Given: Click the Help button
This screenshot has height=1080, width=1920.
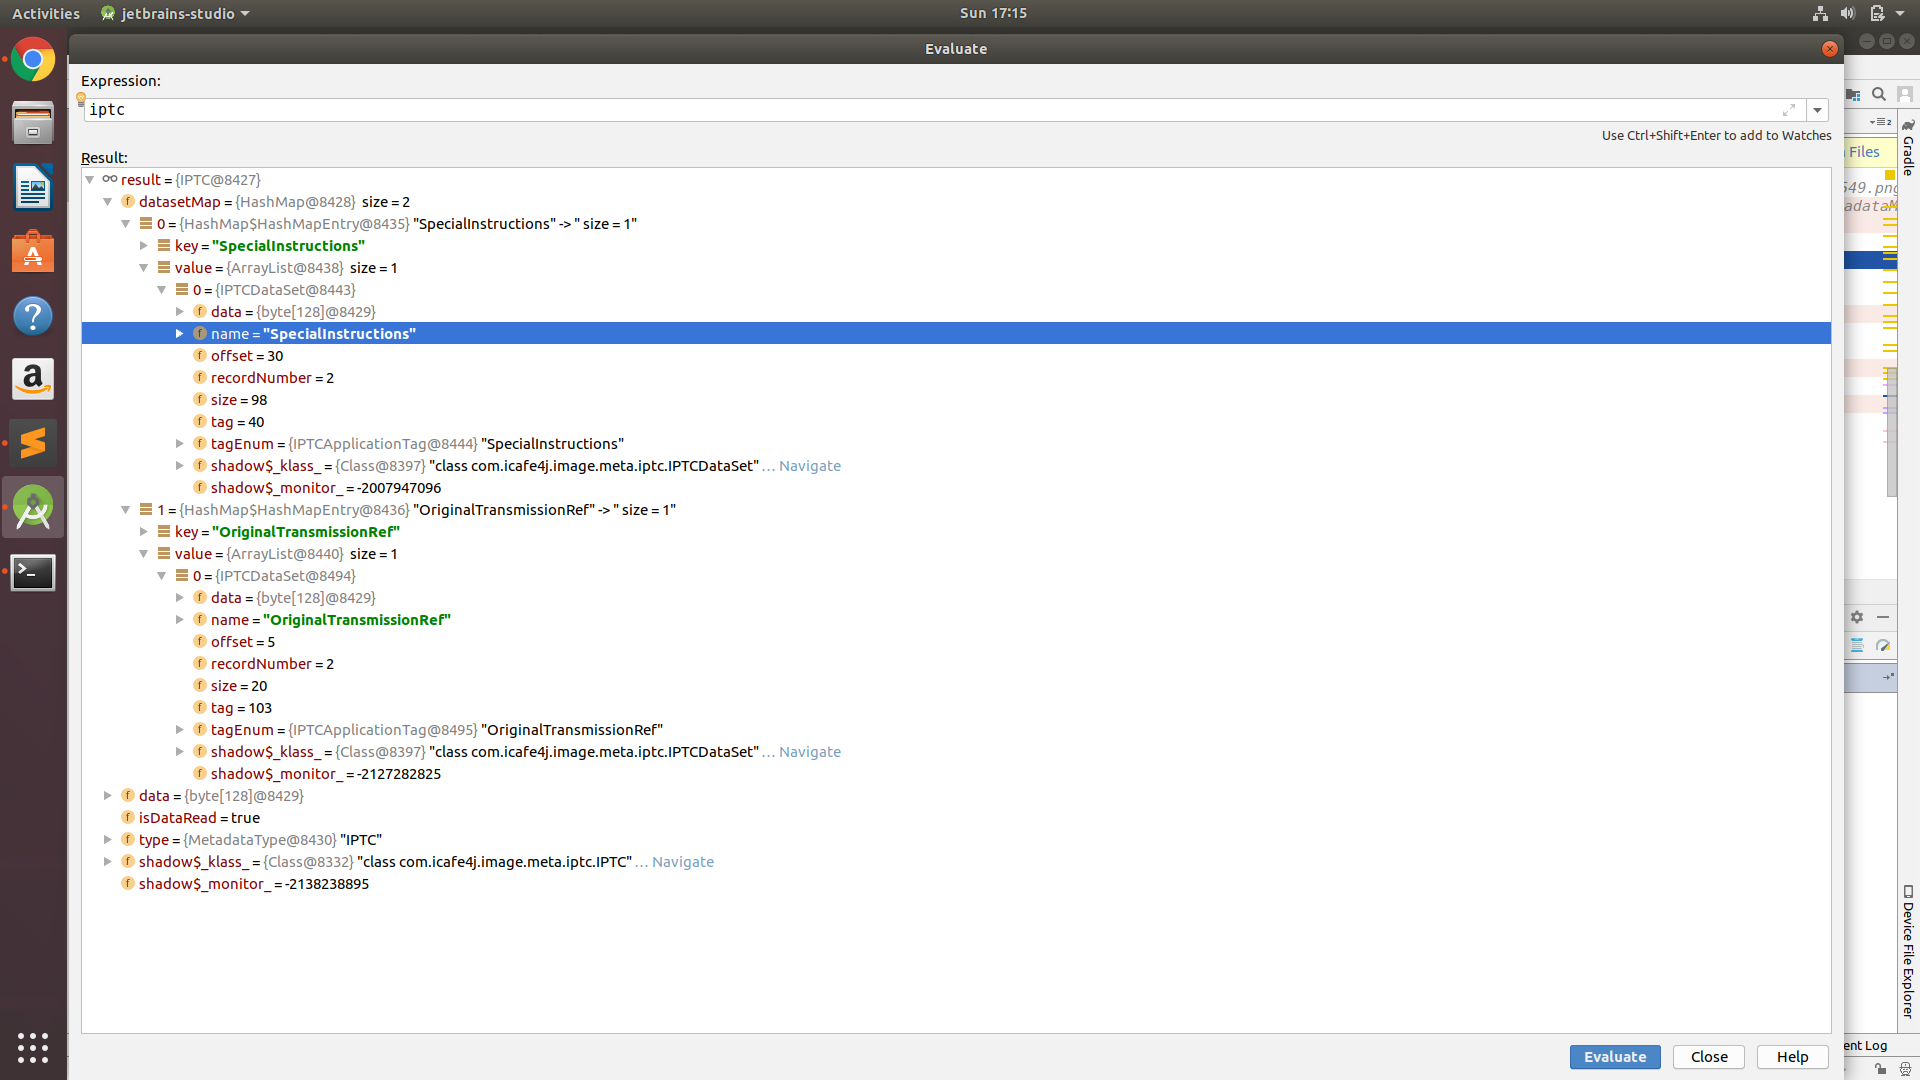Looking at the screenshot, I should click(1791, 1057).
